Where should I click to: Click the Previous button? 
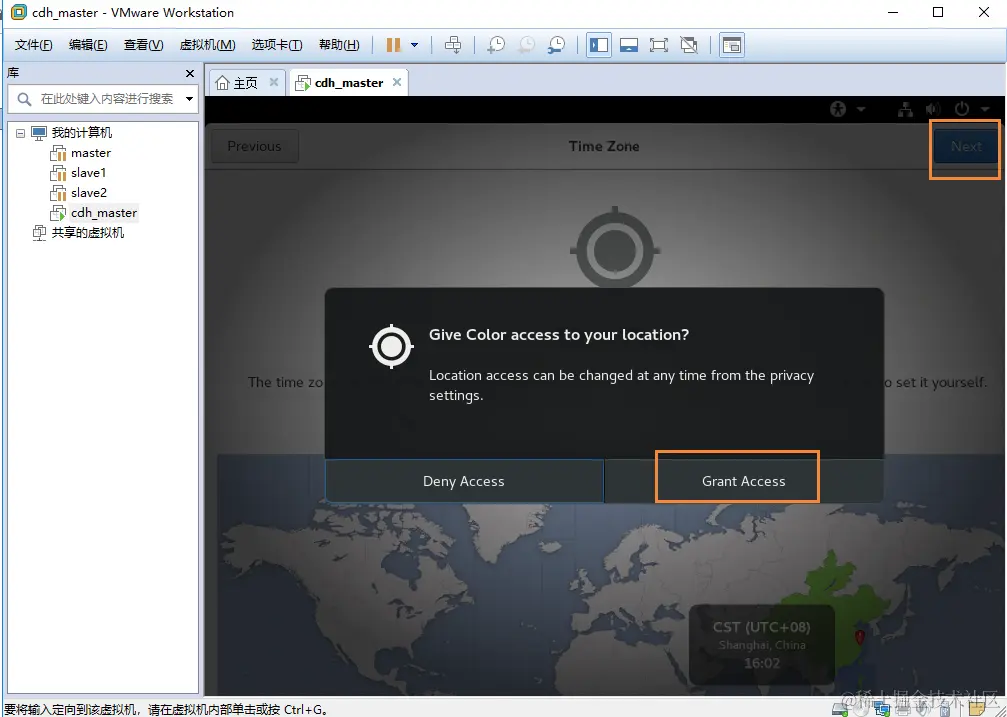click(x=254, y=146)
